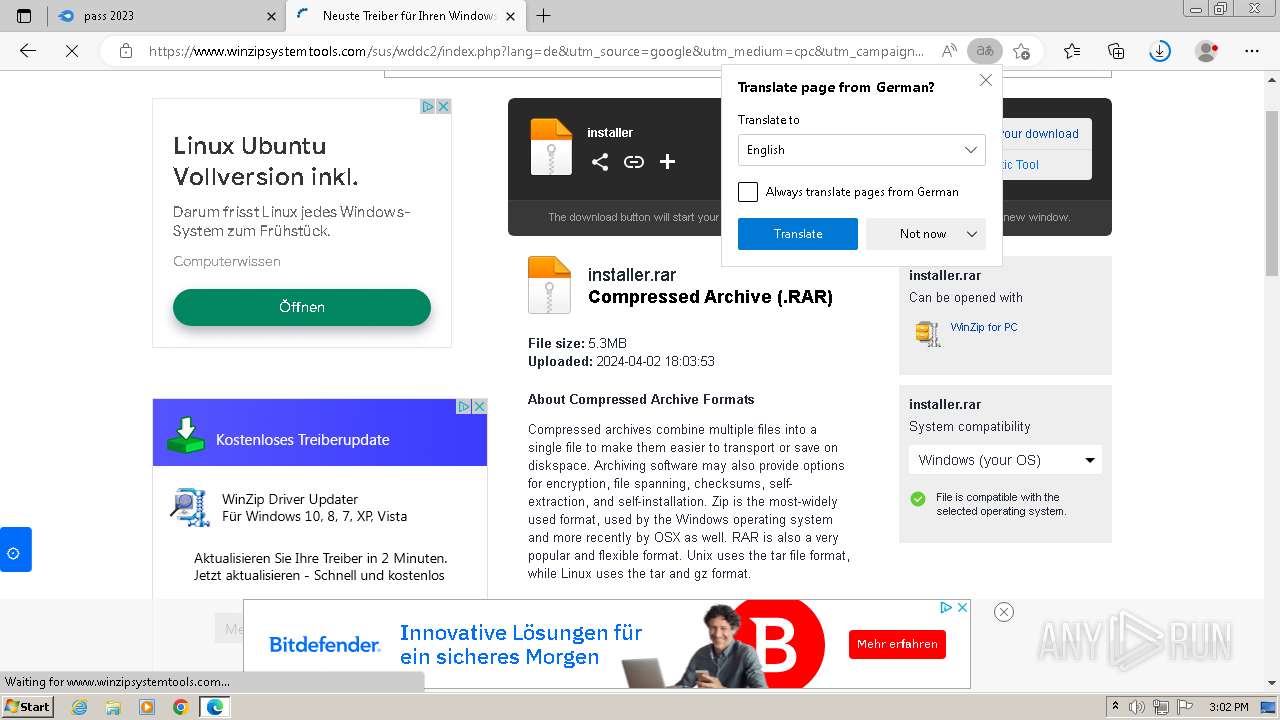
Task: Add this page to favorites
Action: [1021, 51]
